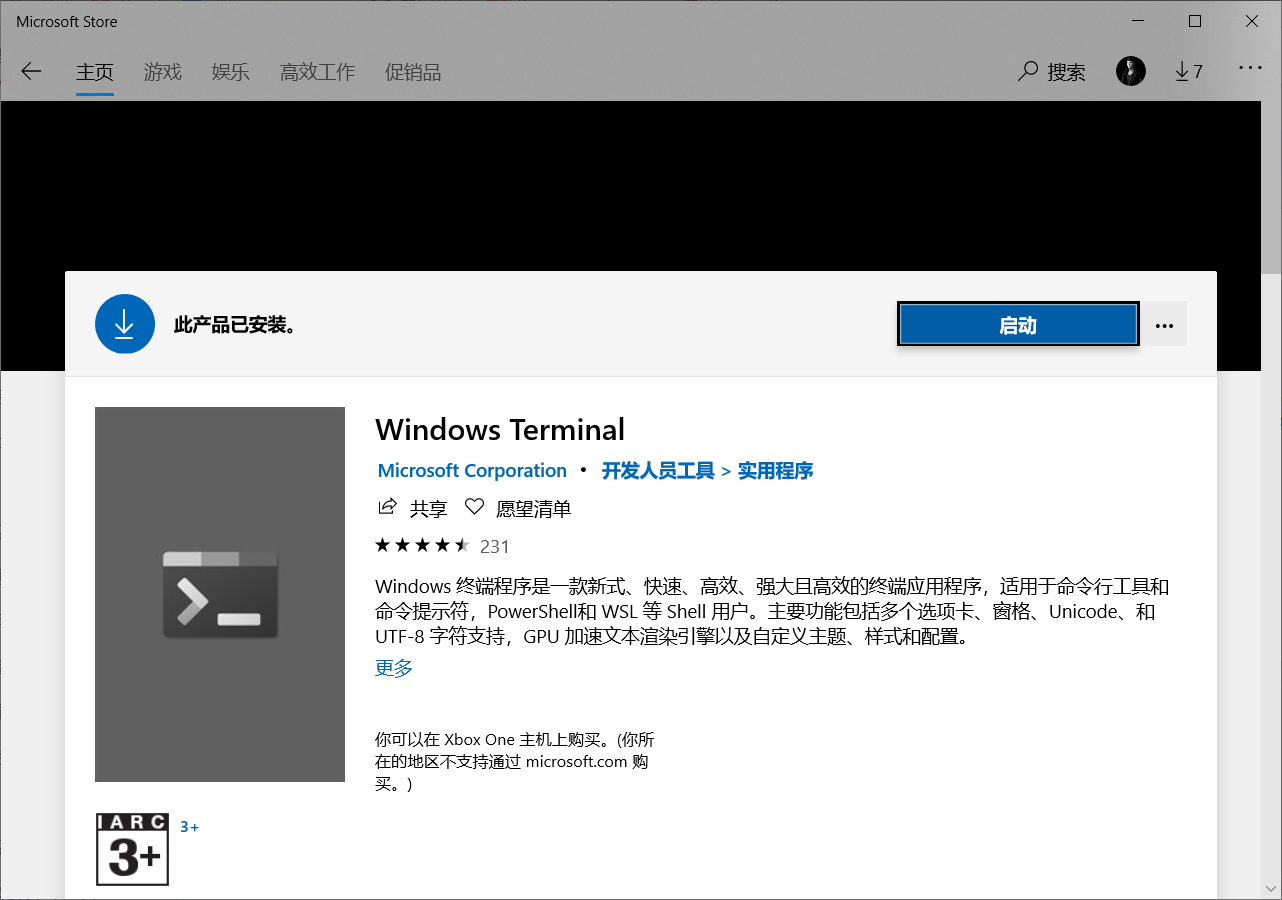The width and height of the screenshot is (1282, 900).
Task: Go back with the arrow icon
Action: (31, 71)
